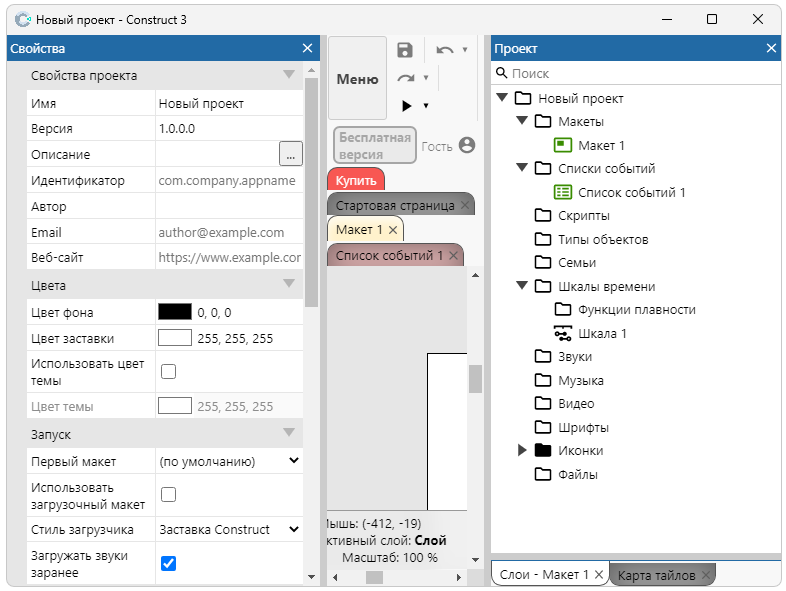The width and height of the screenshot is (786, 591).
Task: Close the Слои - Макет 1 tab
Action: pyautogui.click(x=599, y=575)
